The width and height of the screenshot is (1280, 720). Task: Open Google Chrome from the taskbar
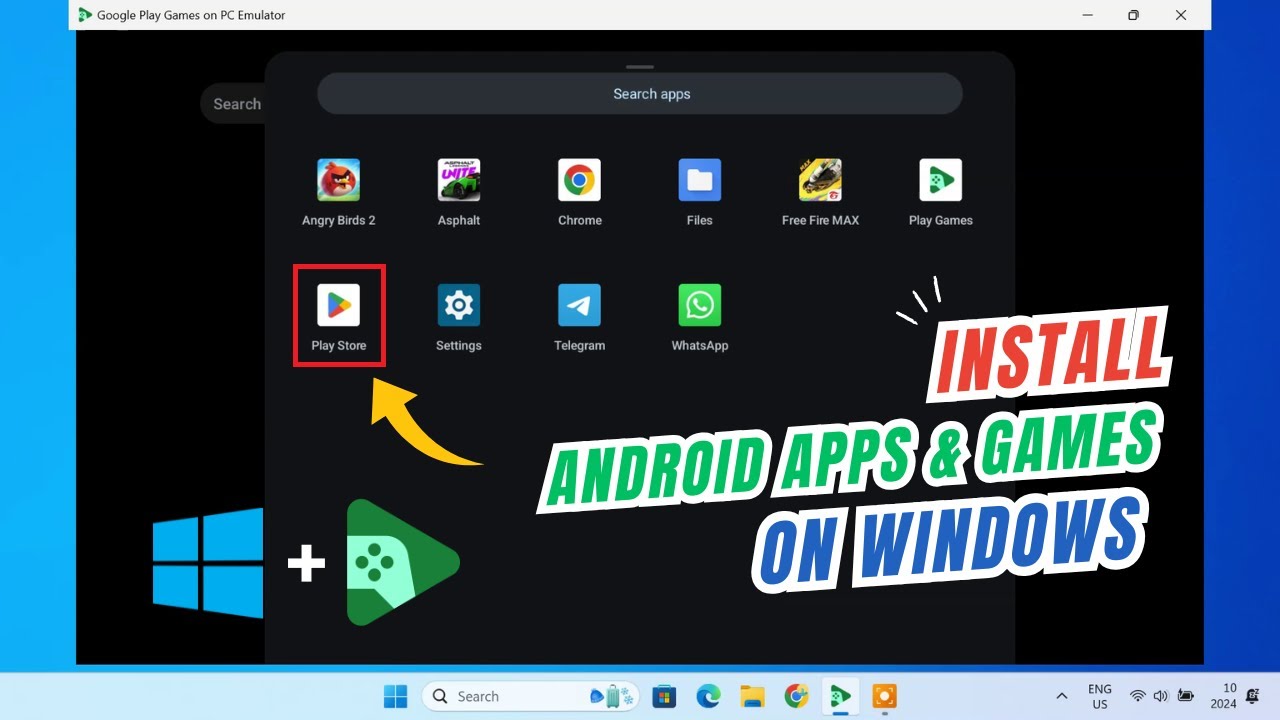[796, 696]
